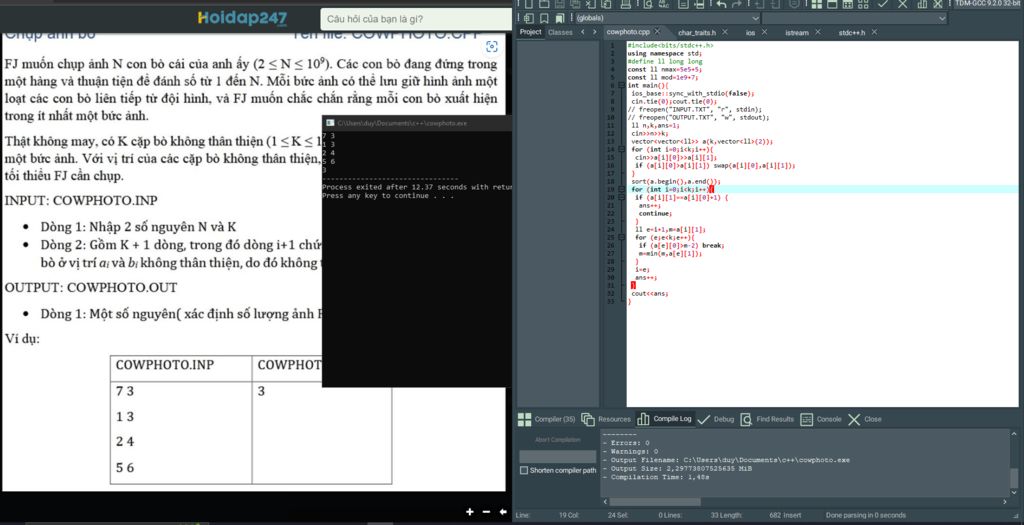Start debugging with the checkmark icon

(x=882, y=4)
